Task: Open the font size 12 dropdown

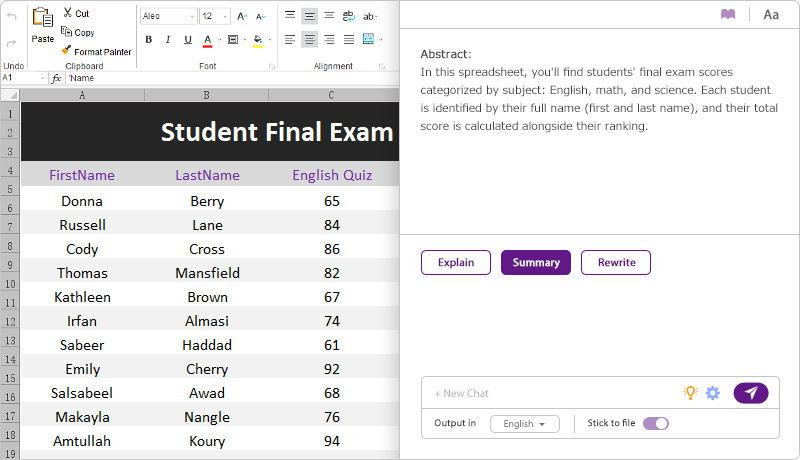Action: 225,17
